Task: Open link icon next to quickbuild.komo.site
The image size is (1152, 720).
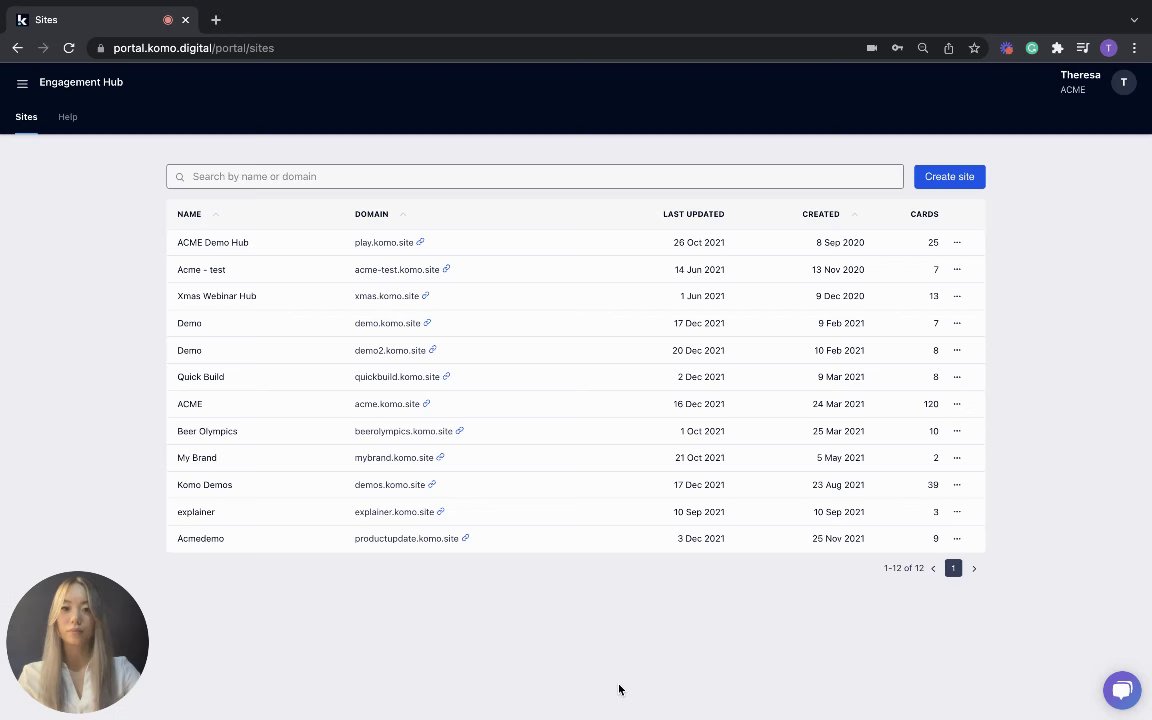Action: tap(446, 376)
